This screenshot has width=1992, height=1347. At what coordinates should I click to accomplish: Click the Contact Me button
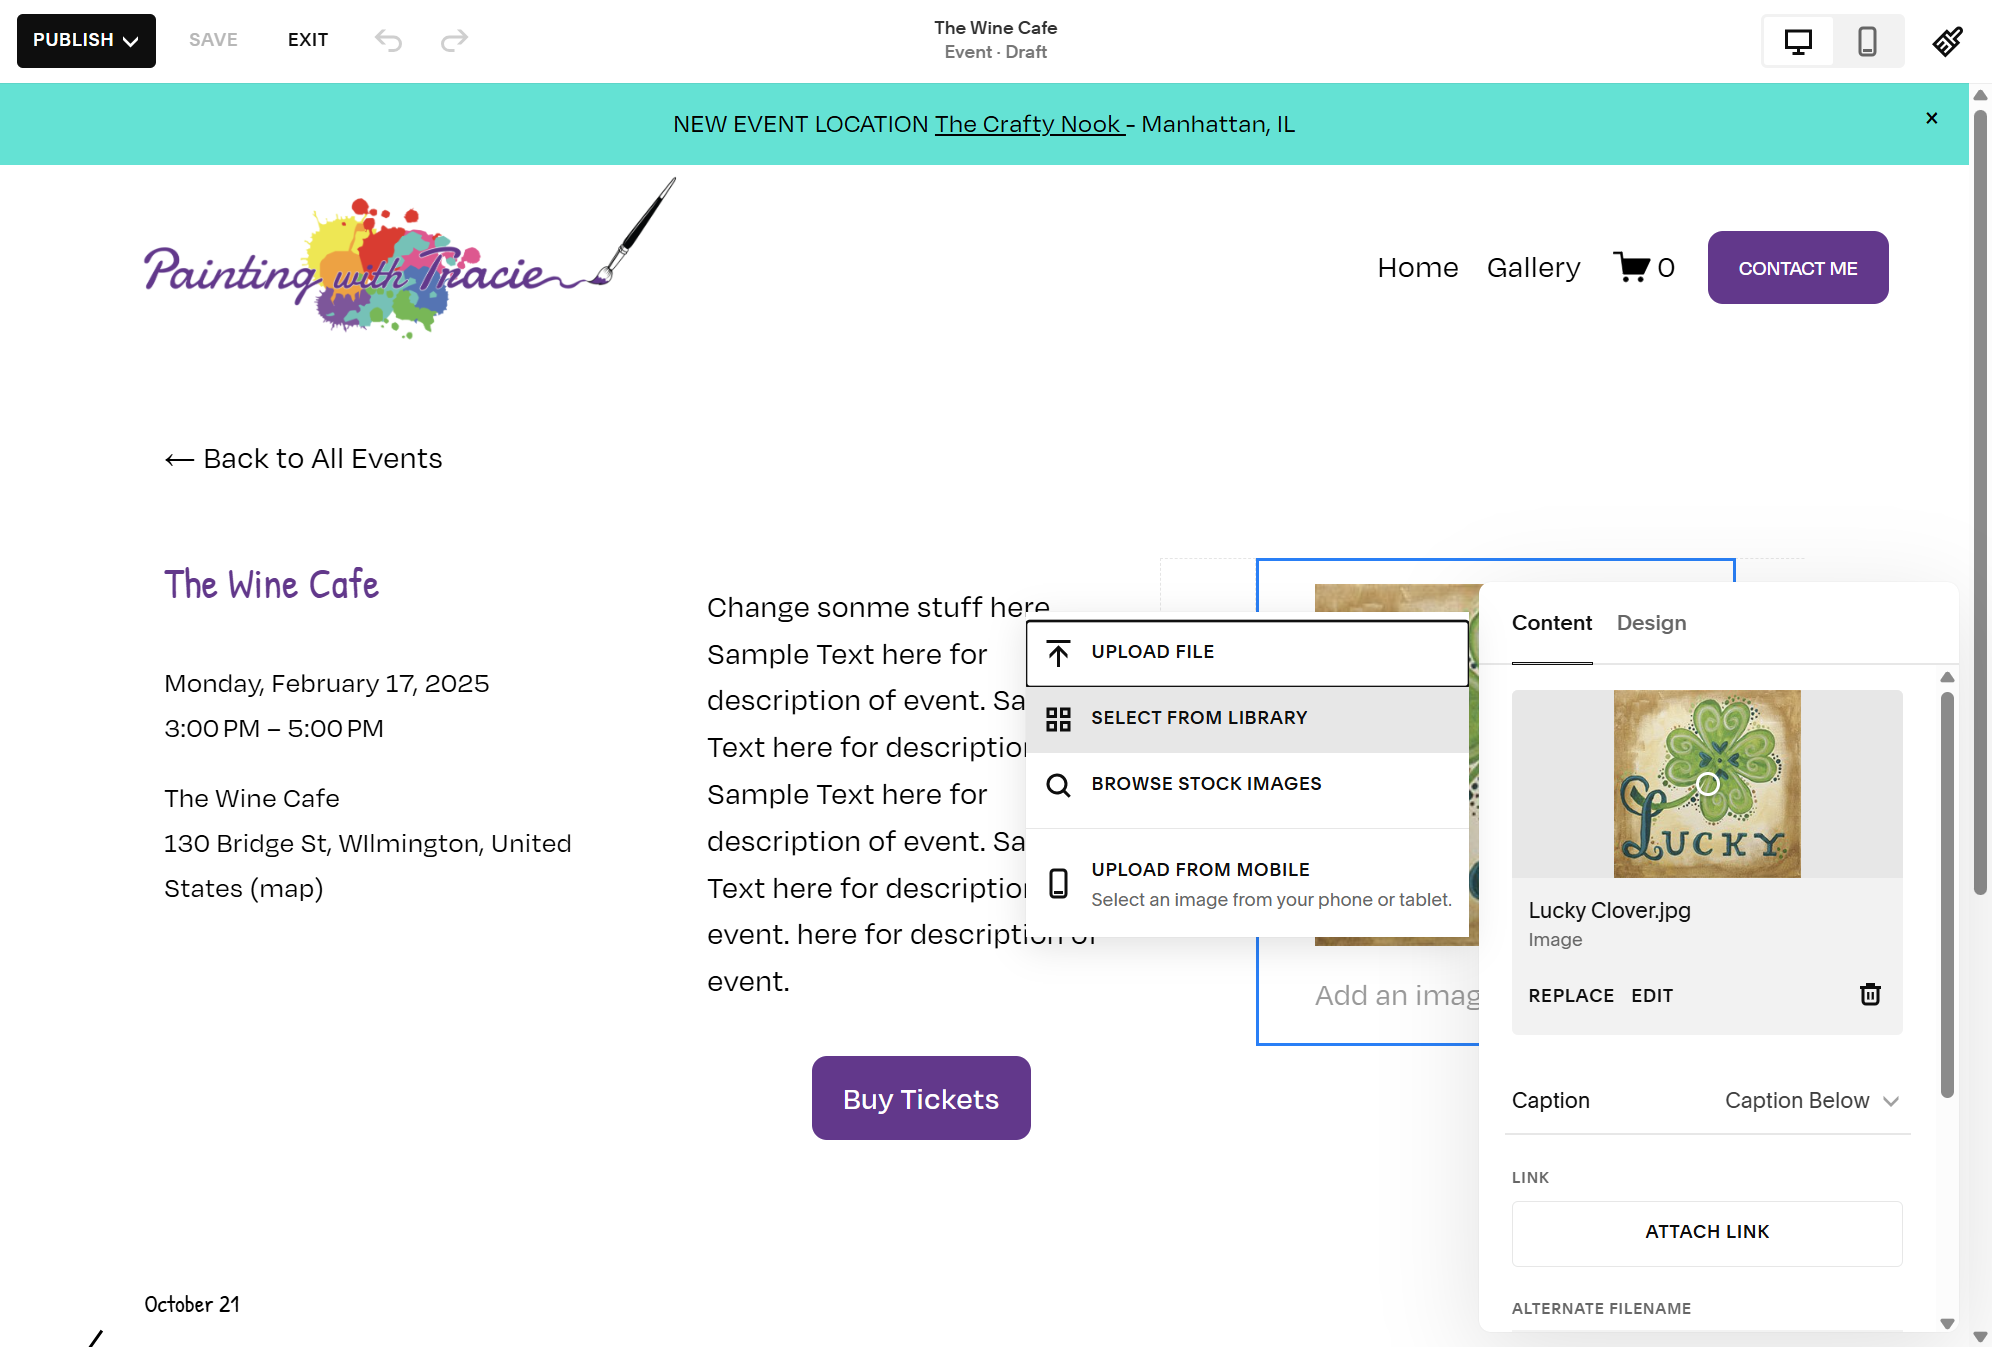click(1798, 268)
